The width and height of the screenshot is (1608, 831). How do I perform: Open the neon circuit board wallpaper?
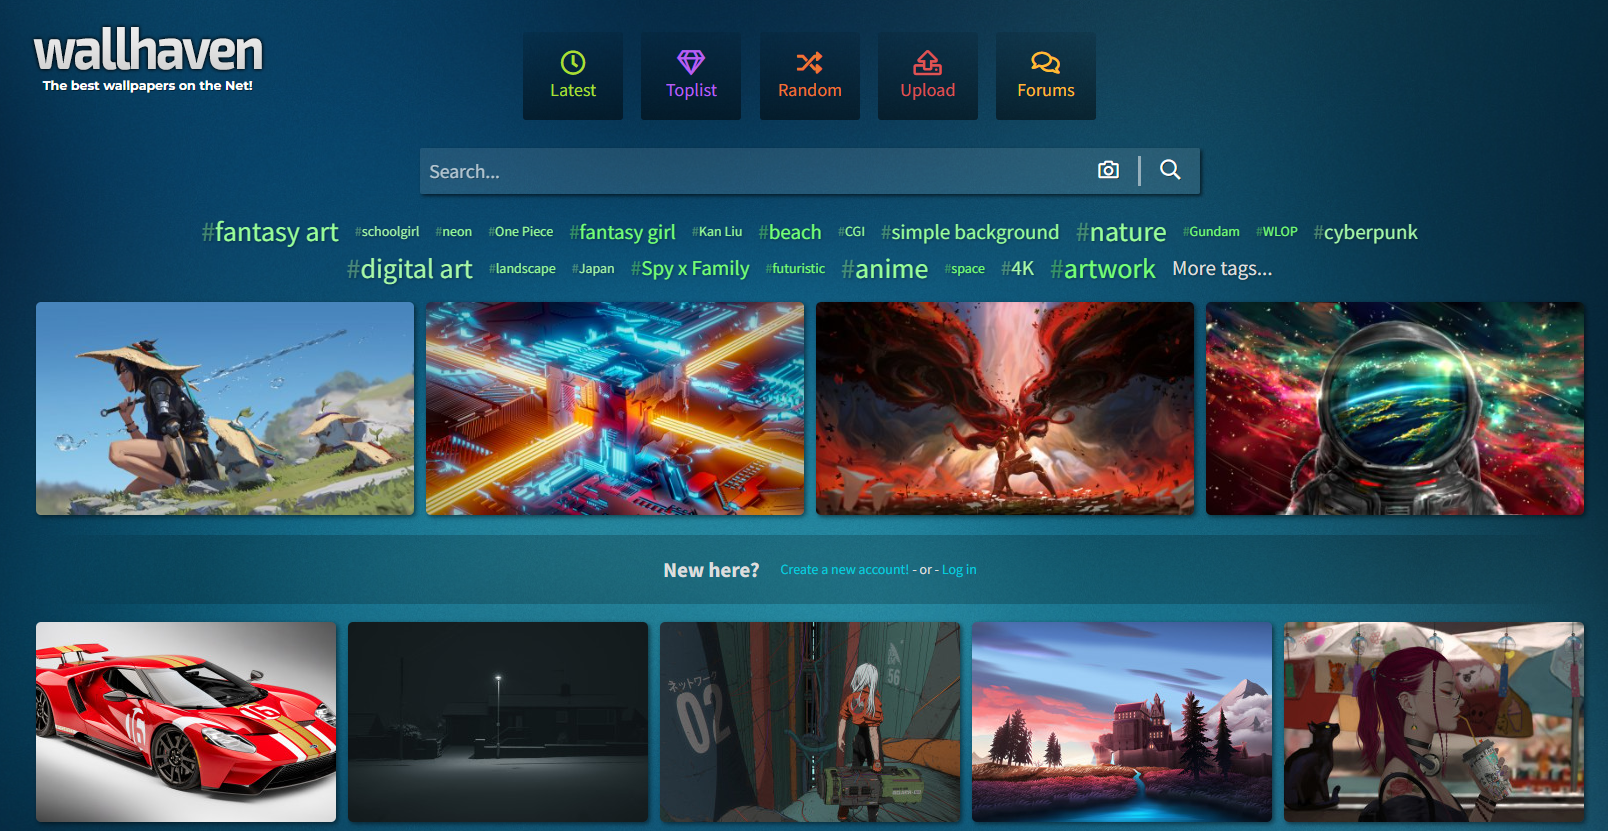coord(615,409)
